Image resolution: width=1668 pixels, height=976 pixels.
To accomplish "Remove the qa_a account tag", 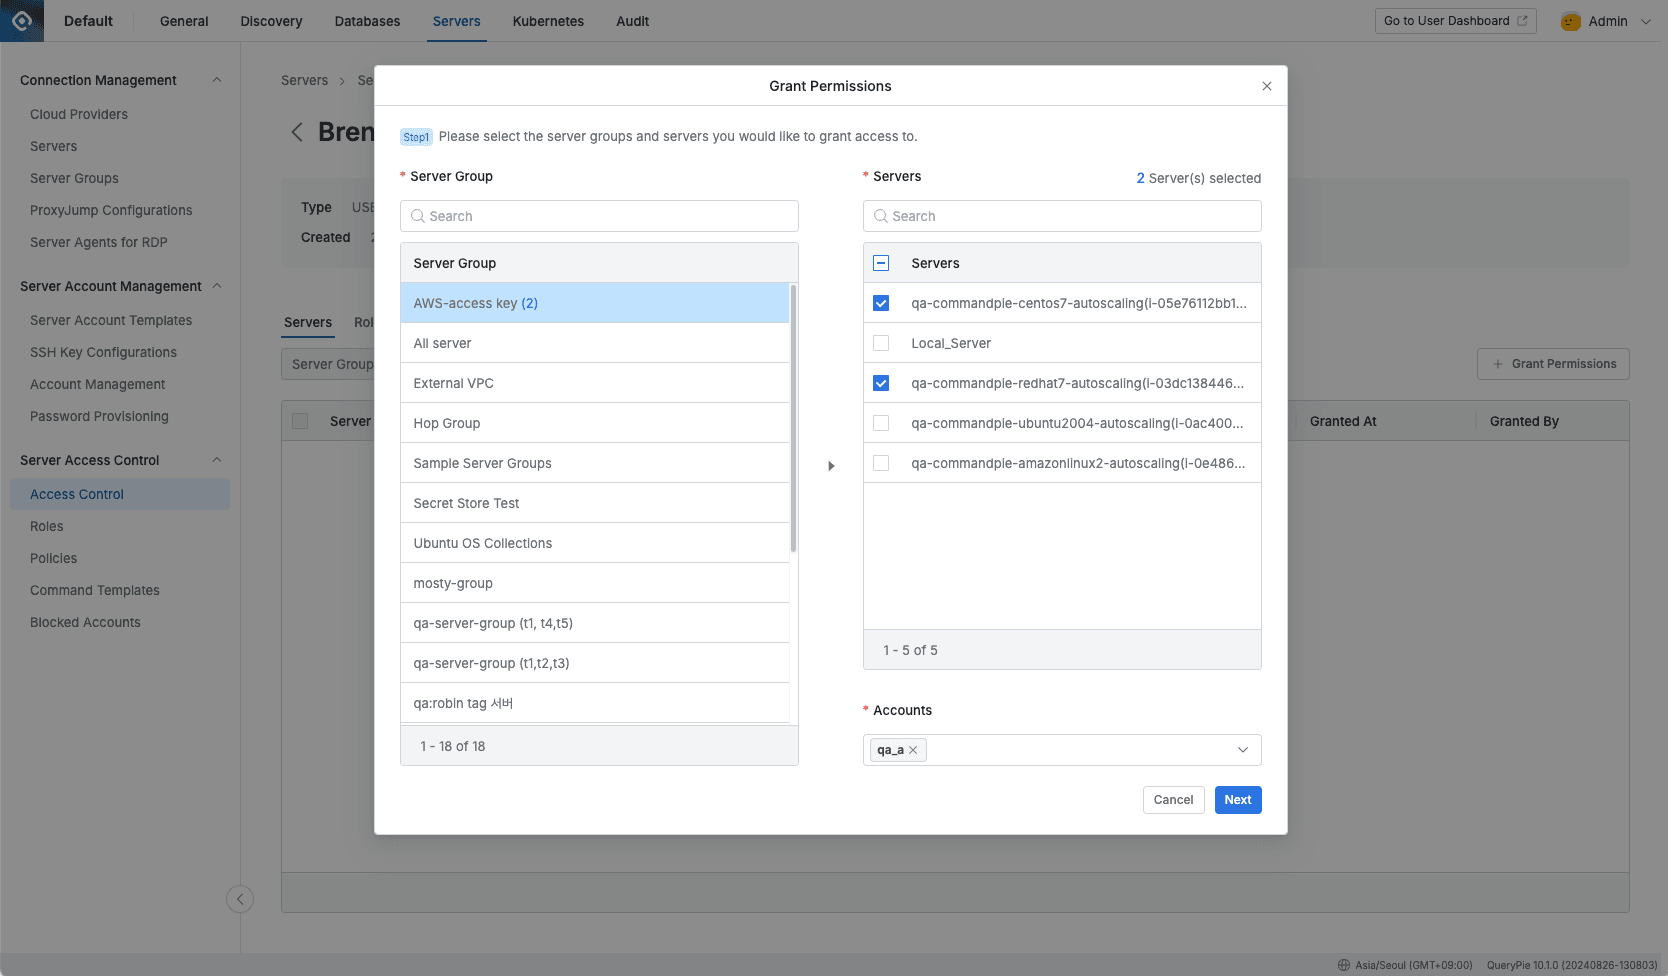I will (x=912, y=749).
